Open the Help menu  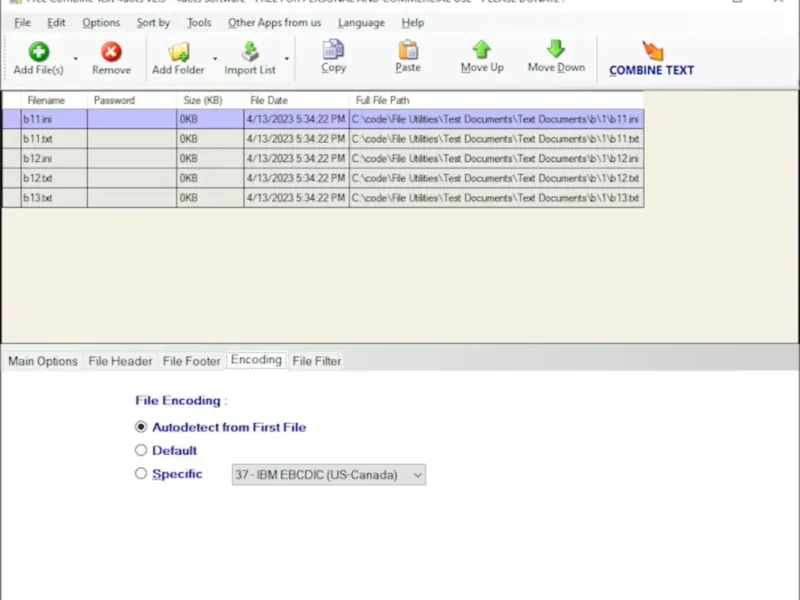pos(413,23)
